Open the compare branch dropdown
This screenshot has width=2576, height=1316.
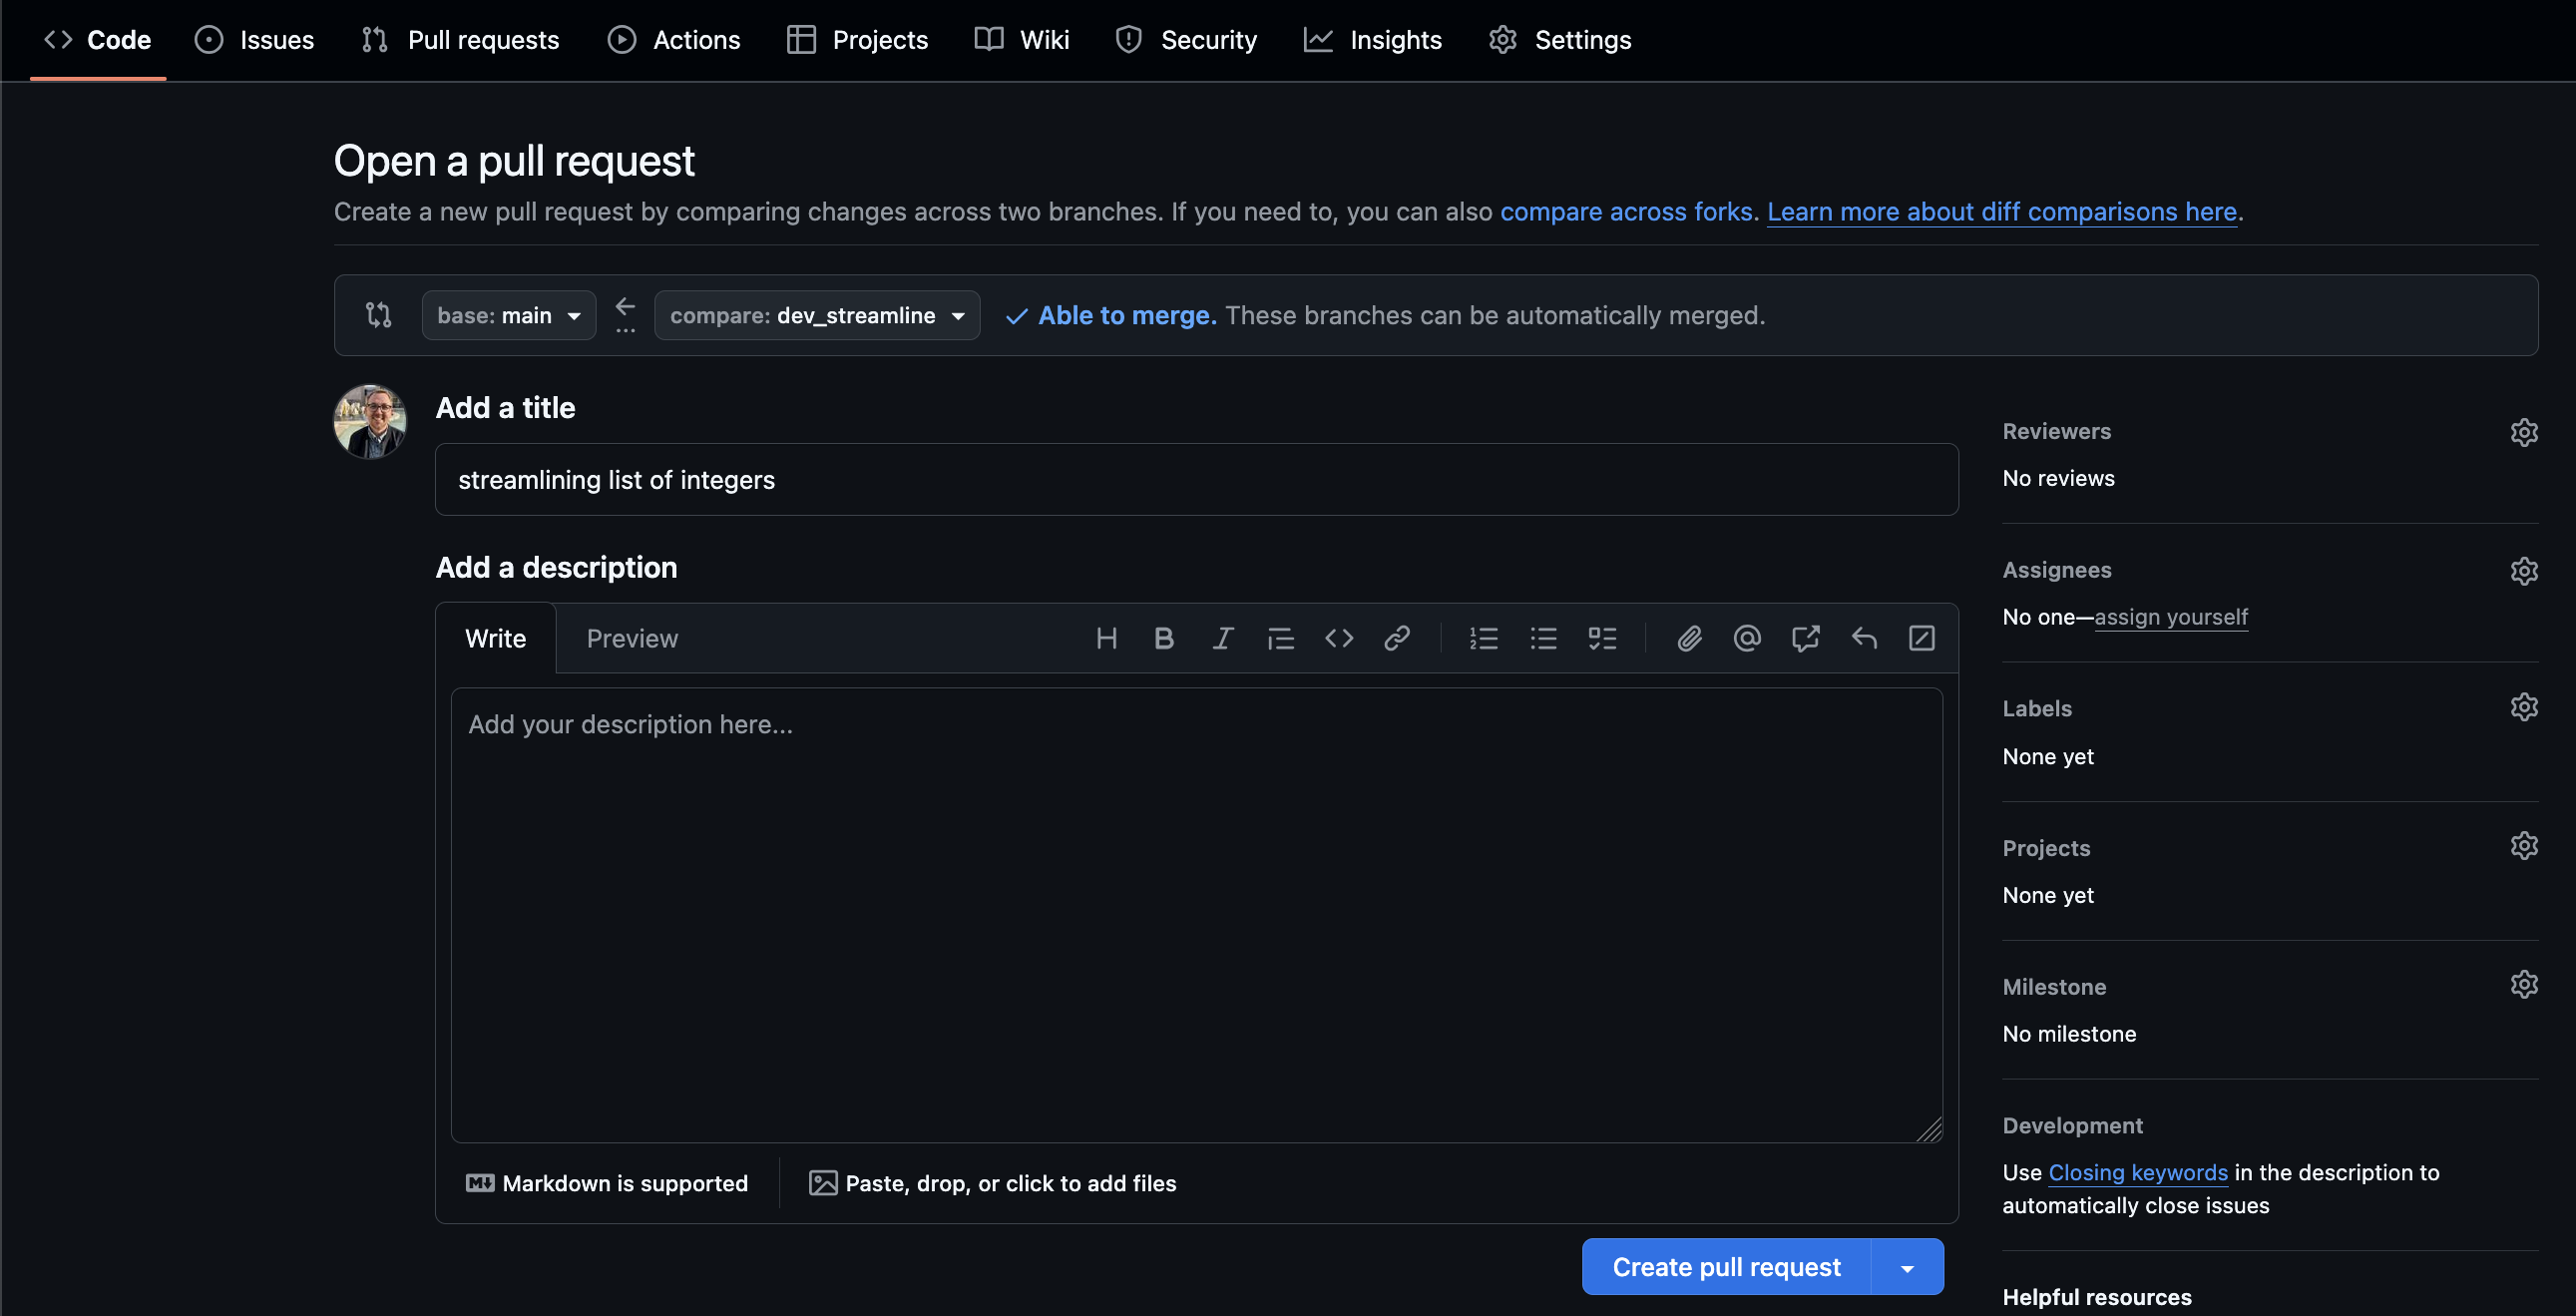coord(816,315)
